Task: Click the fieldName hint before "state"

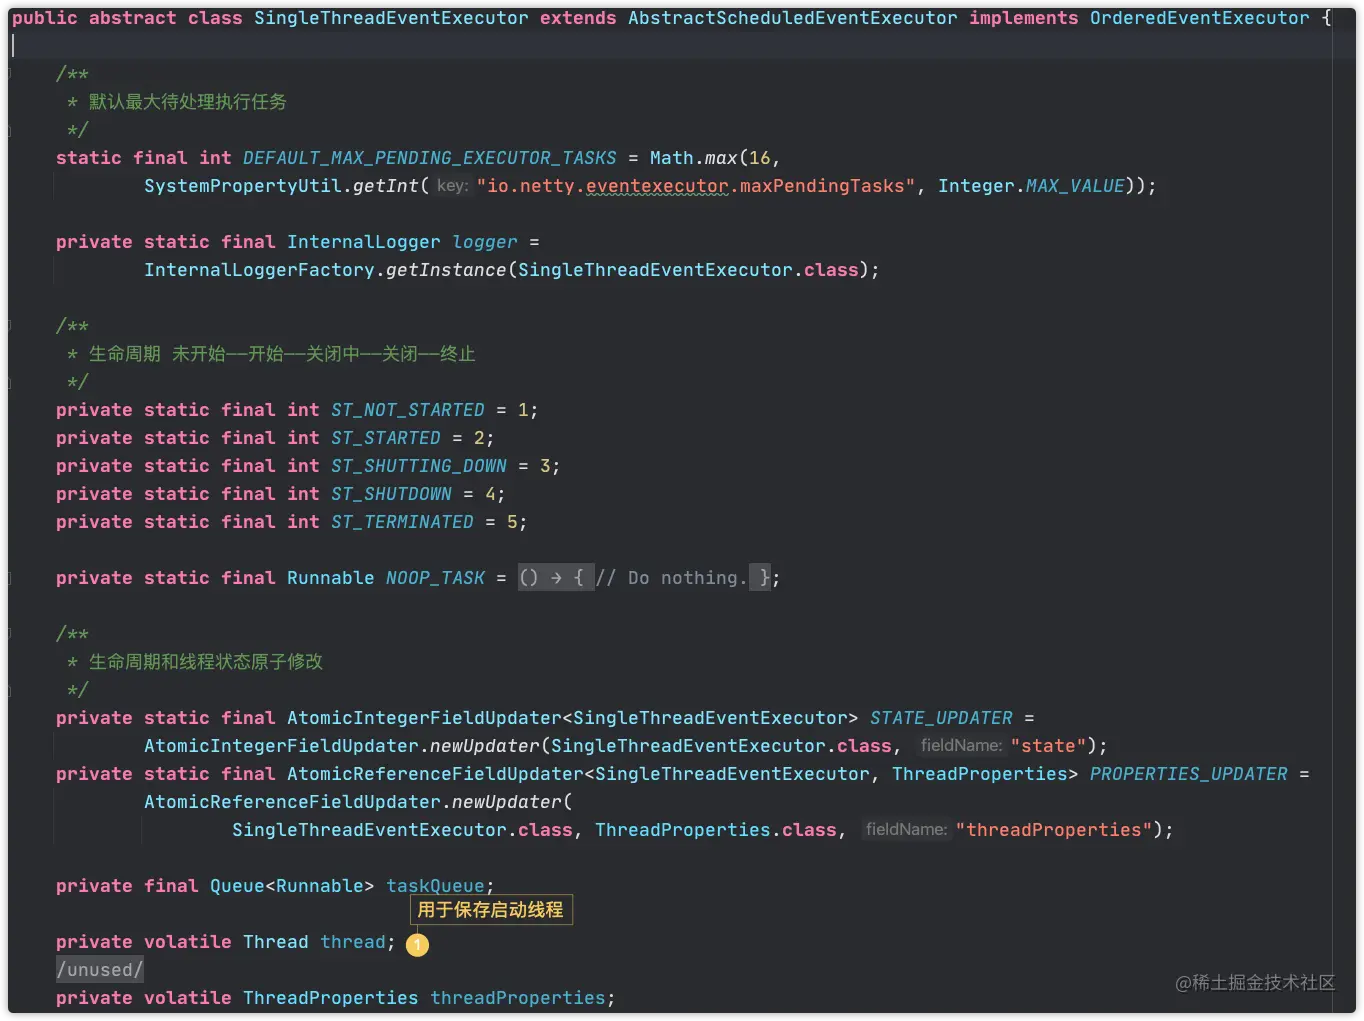Action: coord(961,746)
